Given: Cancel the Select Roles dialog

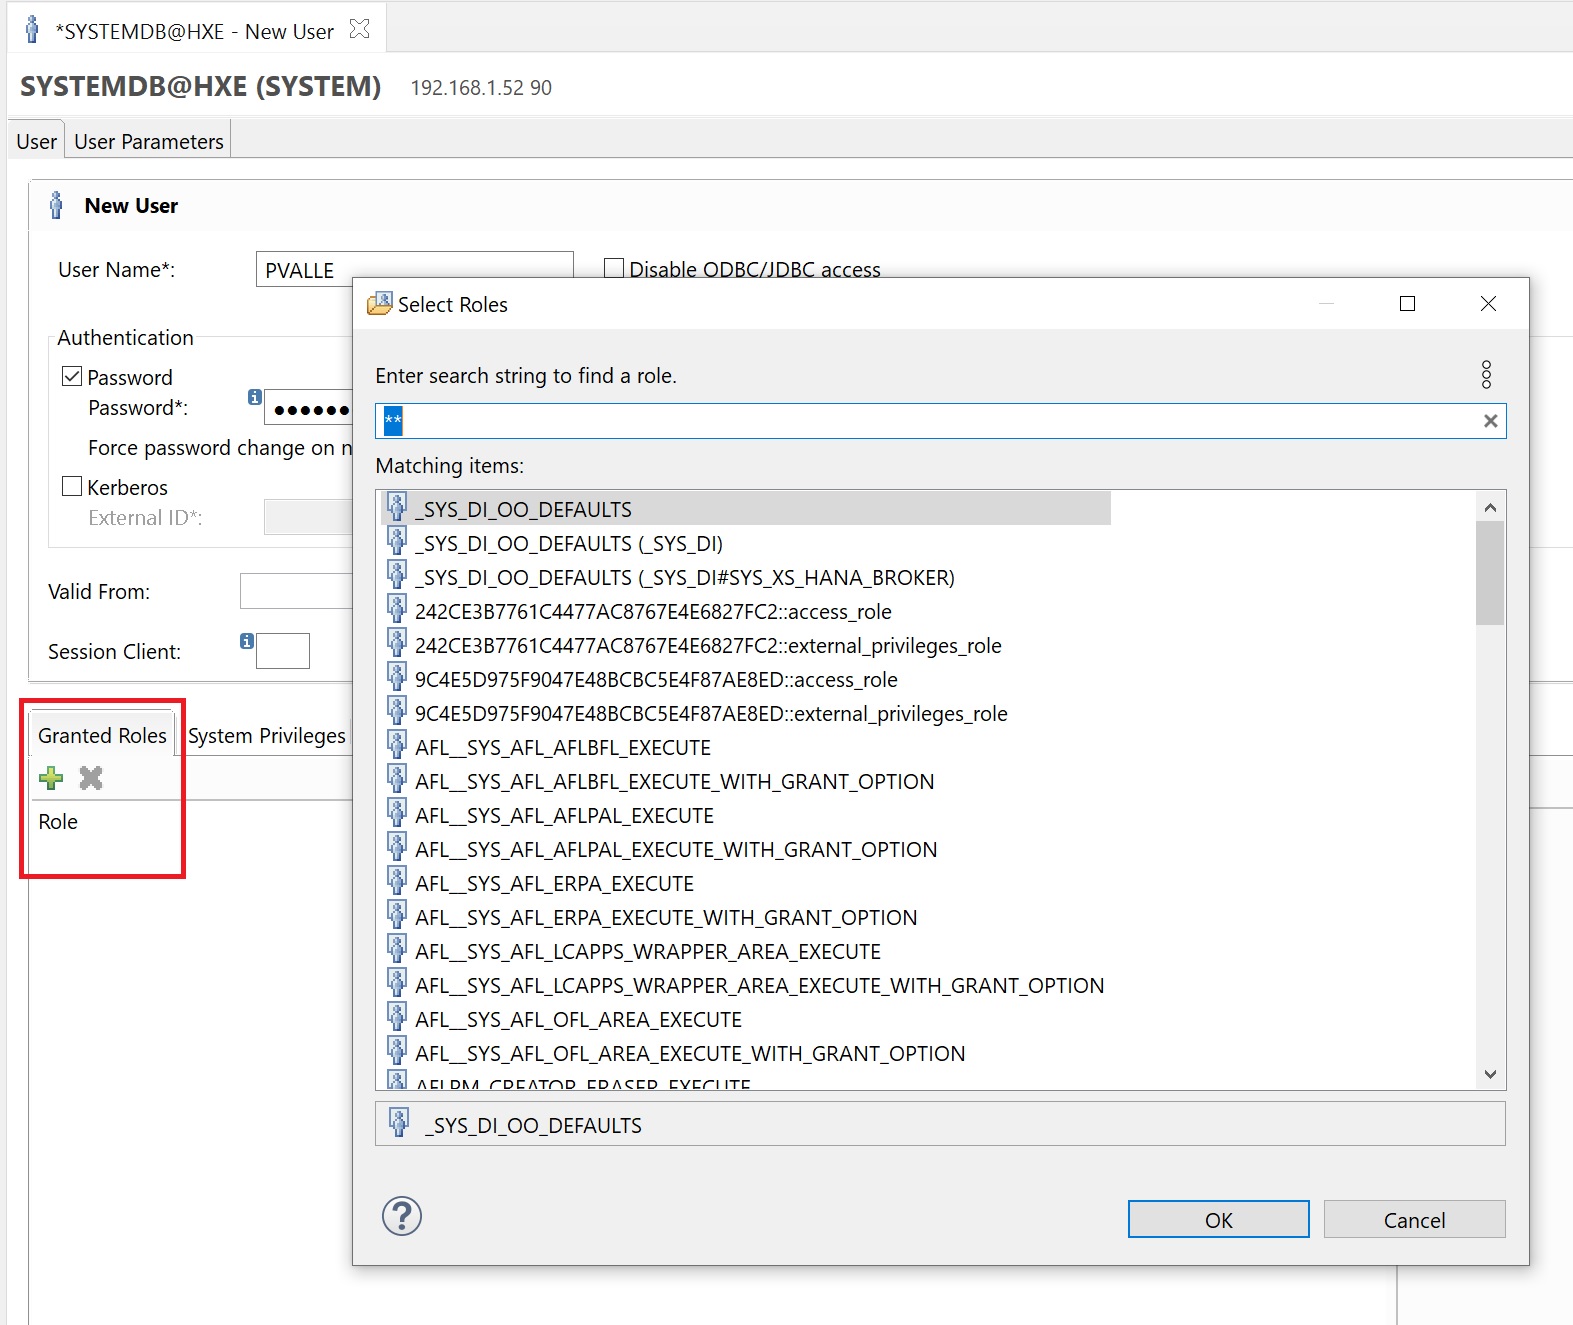Looking at the screenshot, I should click(1414, 1220).
